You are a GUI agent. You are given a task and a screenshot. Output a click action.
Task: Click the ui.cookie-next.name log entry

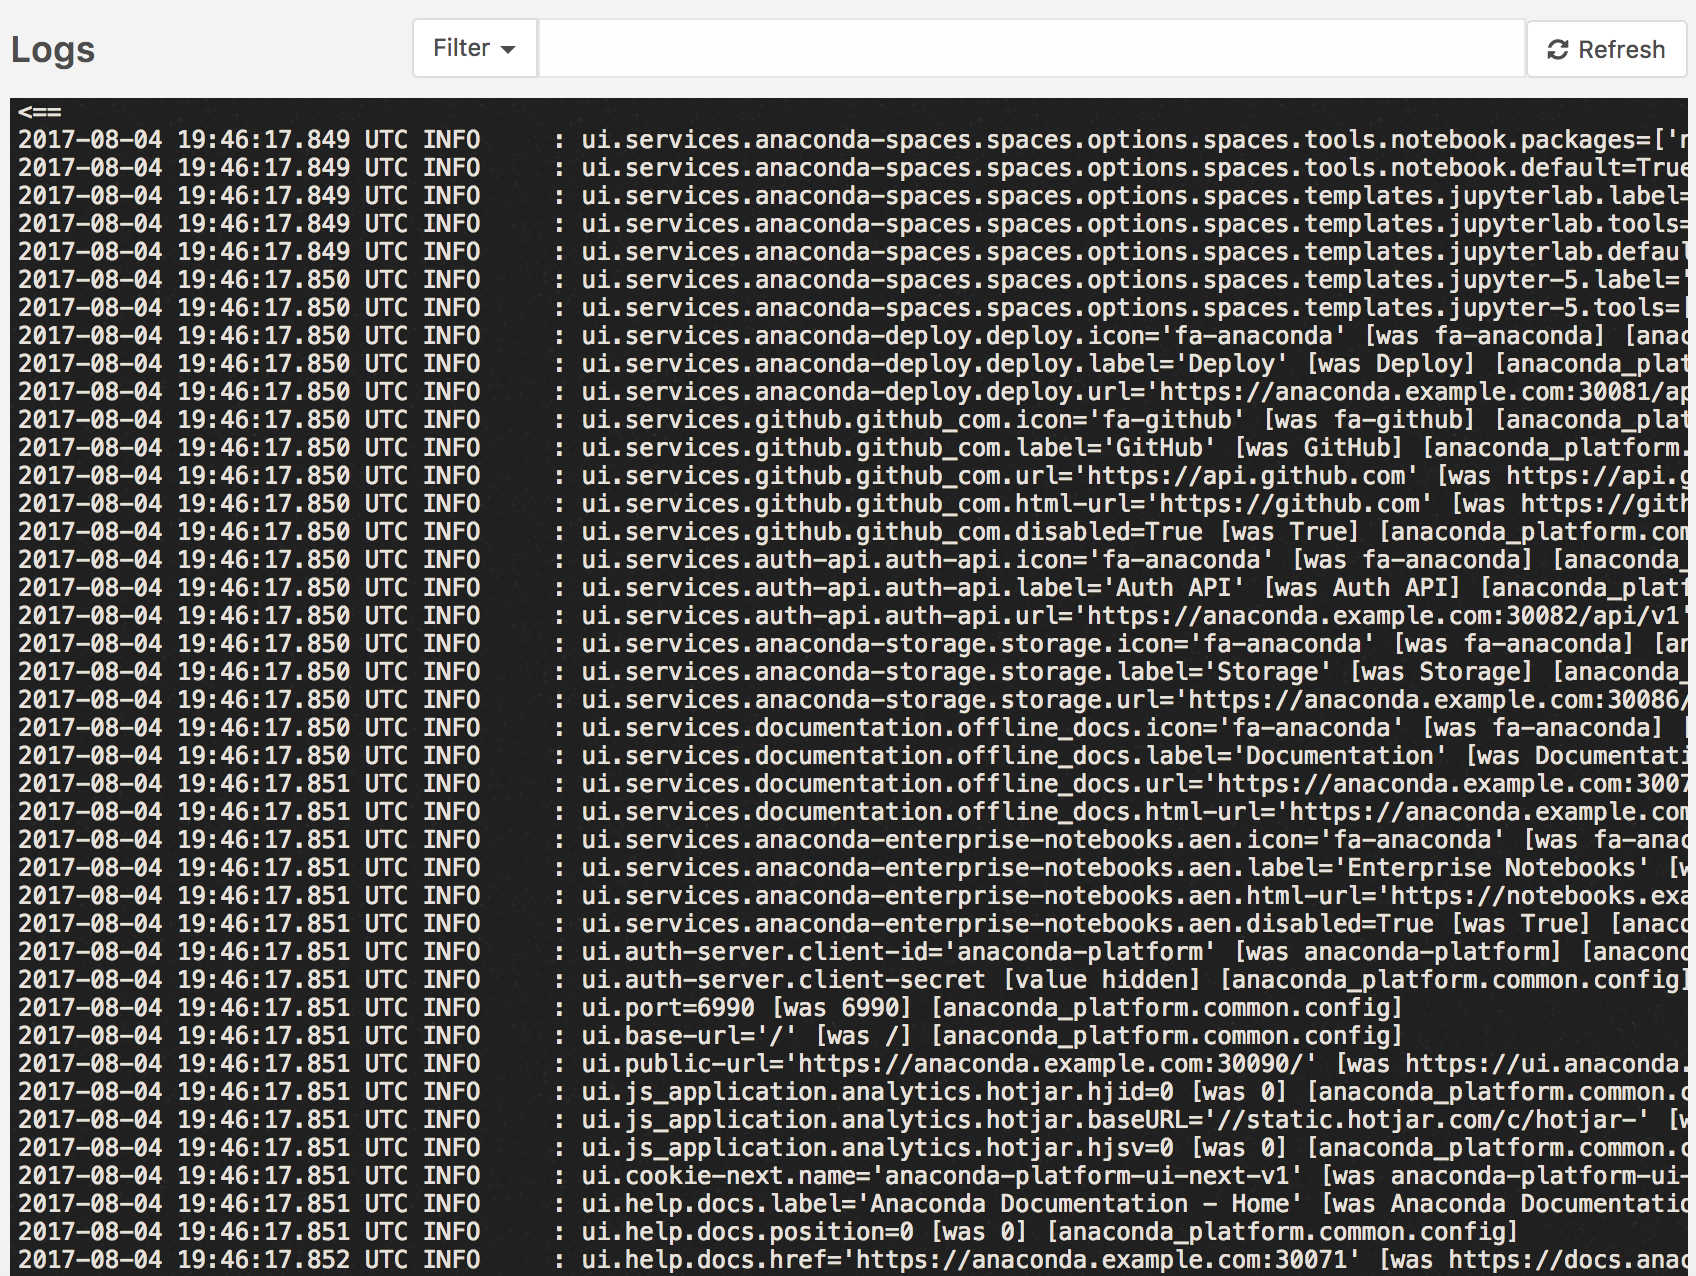pos(853,1176)
